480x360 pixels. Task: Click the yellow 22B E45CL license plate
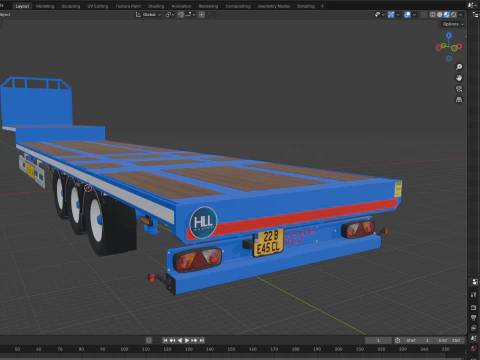coord(269,242)
